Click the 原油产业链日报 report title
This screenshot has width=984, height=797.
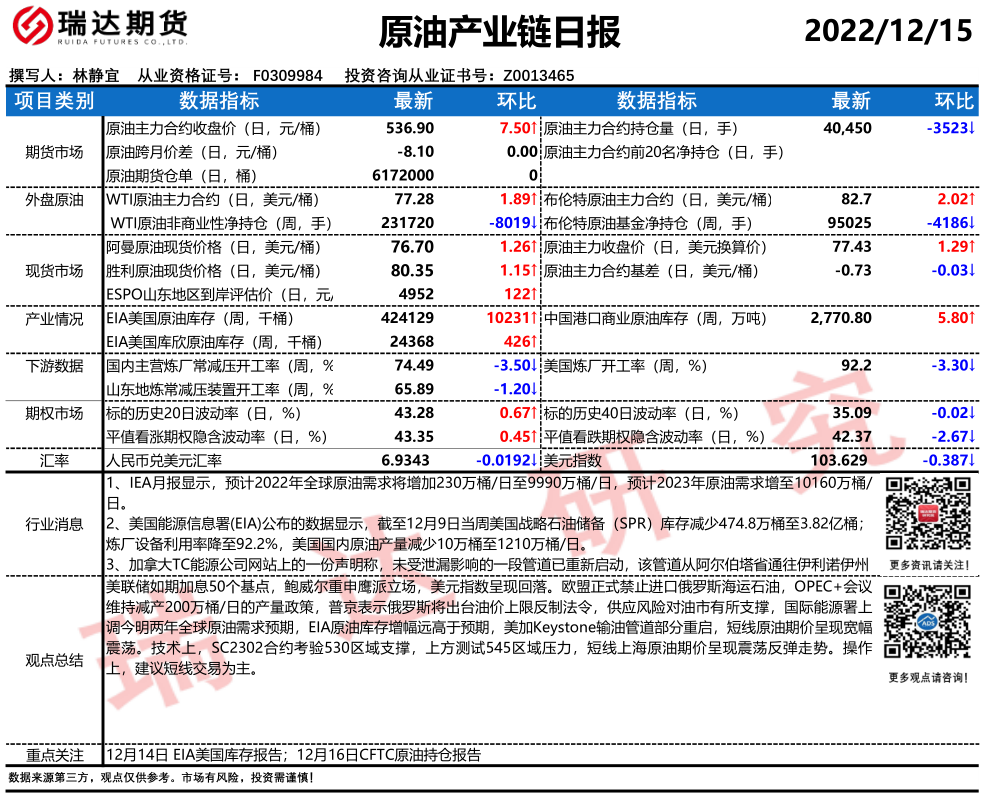pyautogui.click(x=500, y=32)
